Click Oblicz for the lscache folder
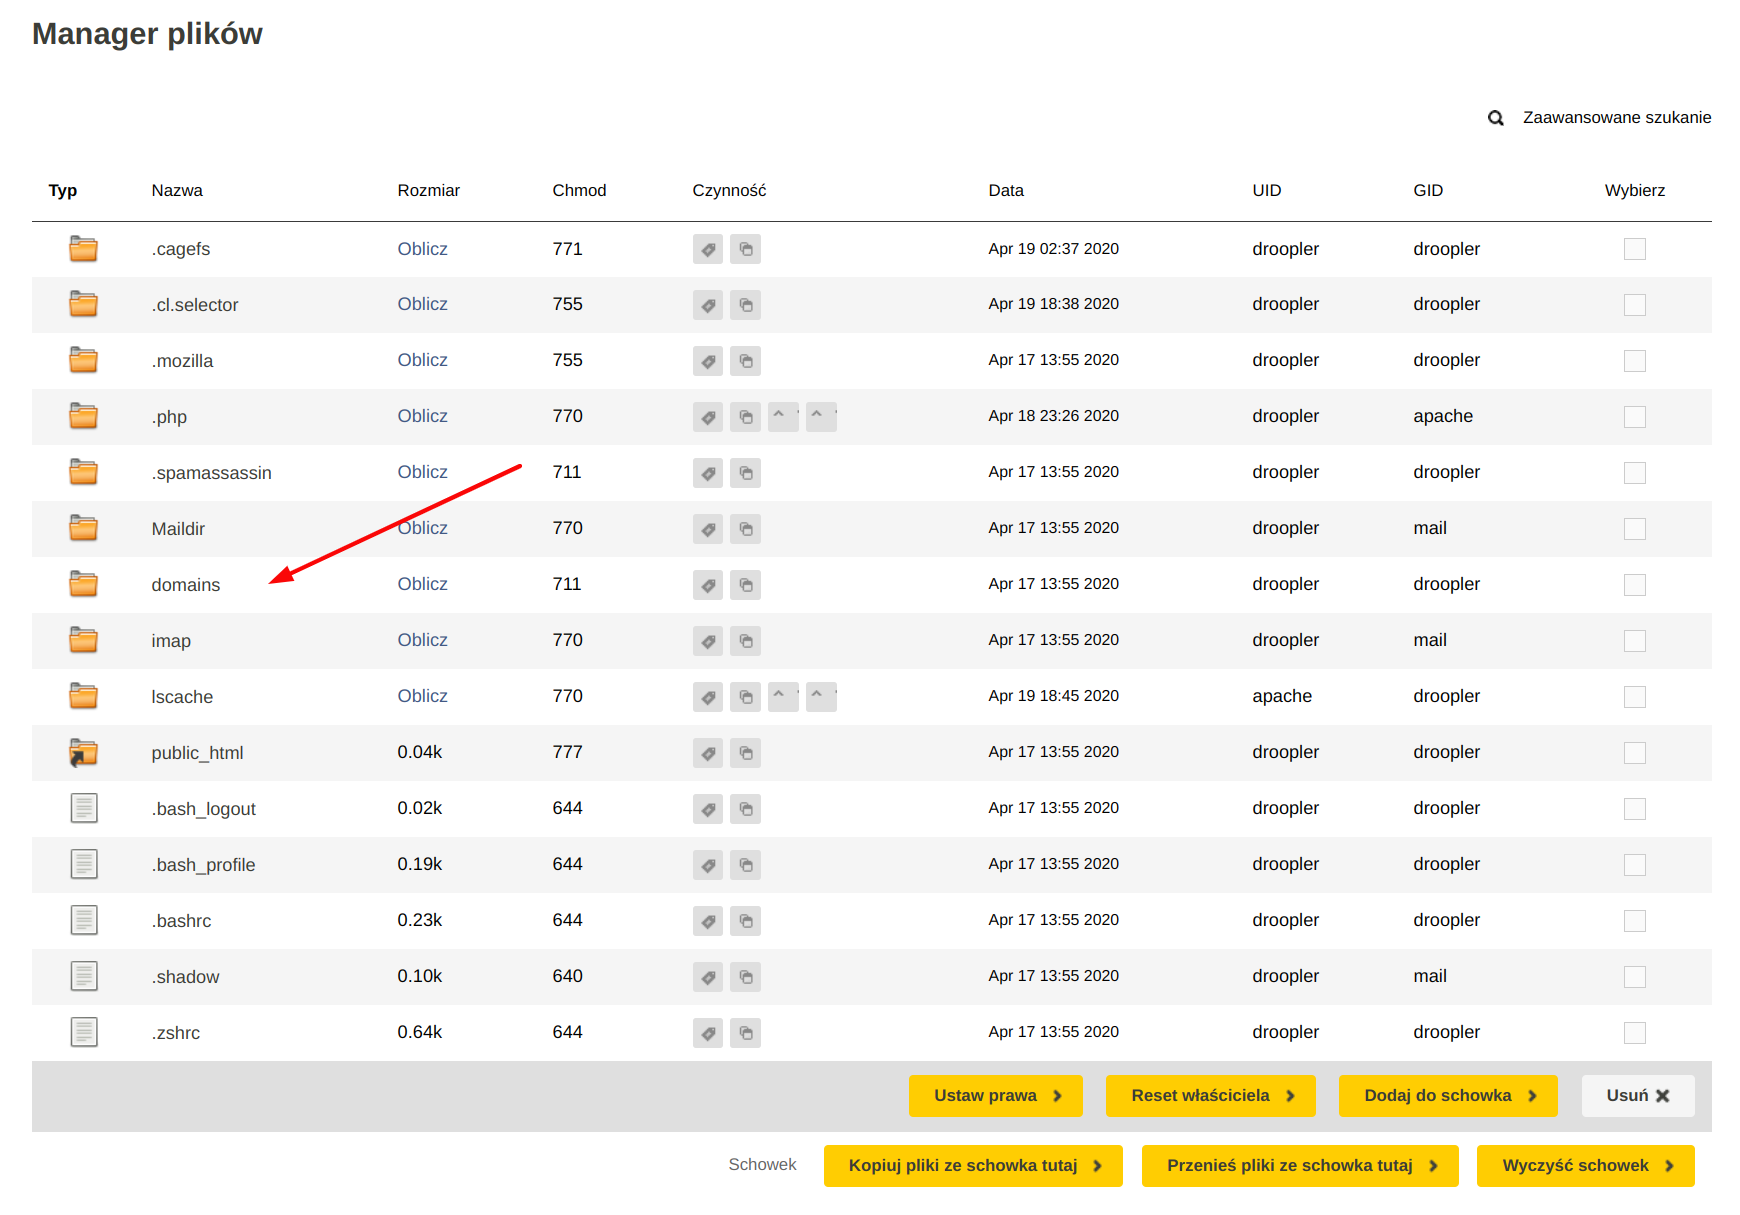 tap(422, 696)
